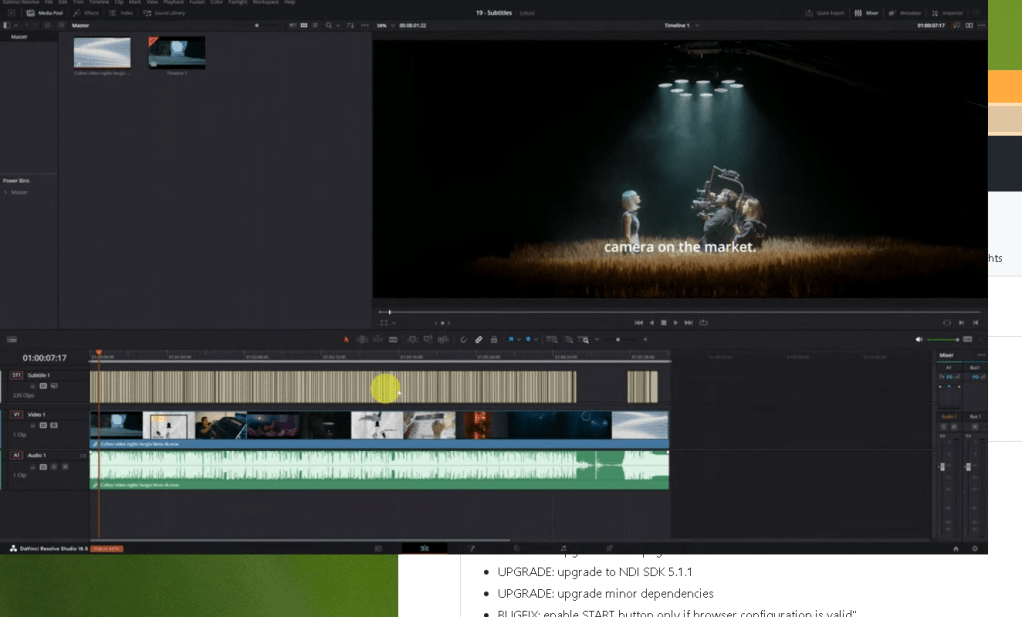
Task: Open the Index panel
Action: click(121, 13)
